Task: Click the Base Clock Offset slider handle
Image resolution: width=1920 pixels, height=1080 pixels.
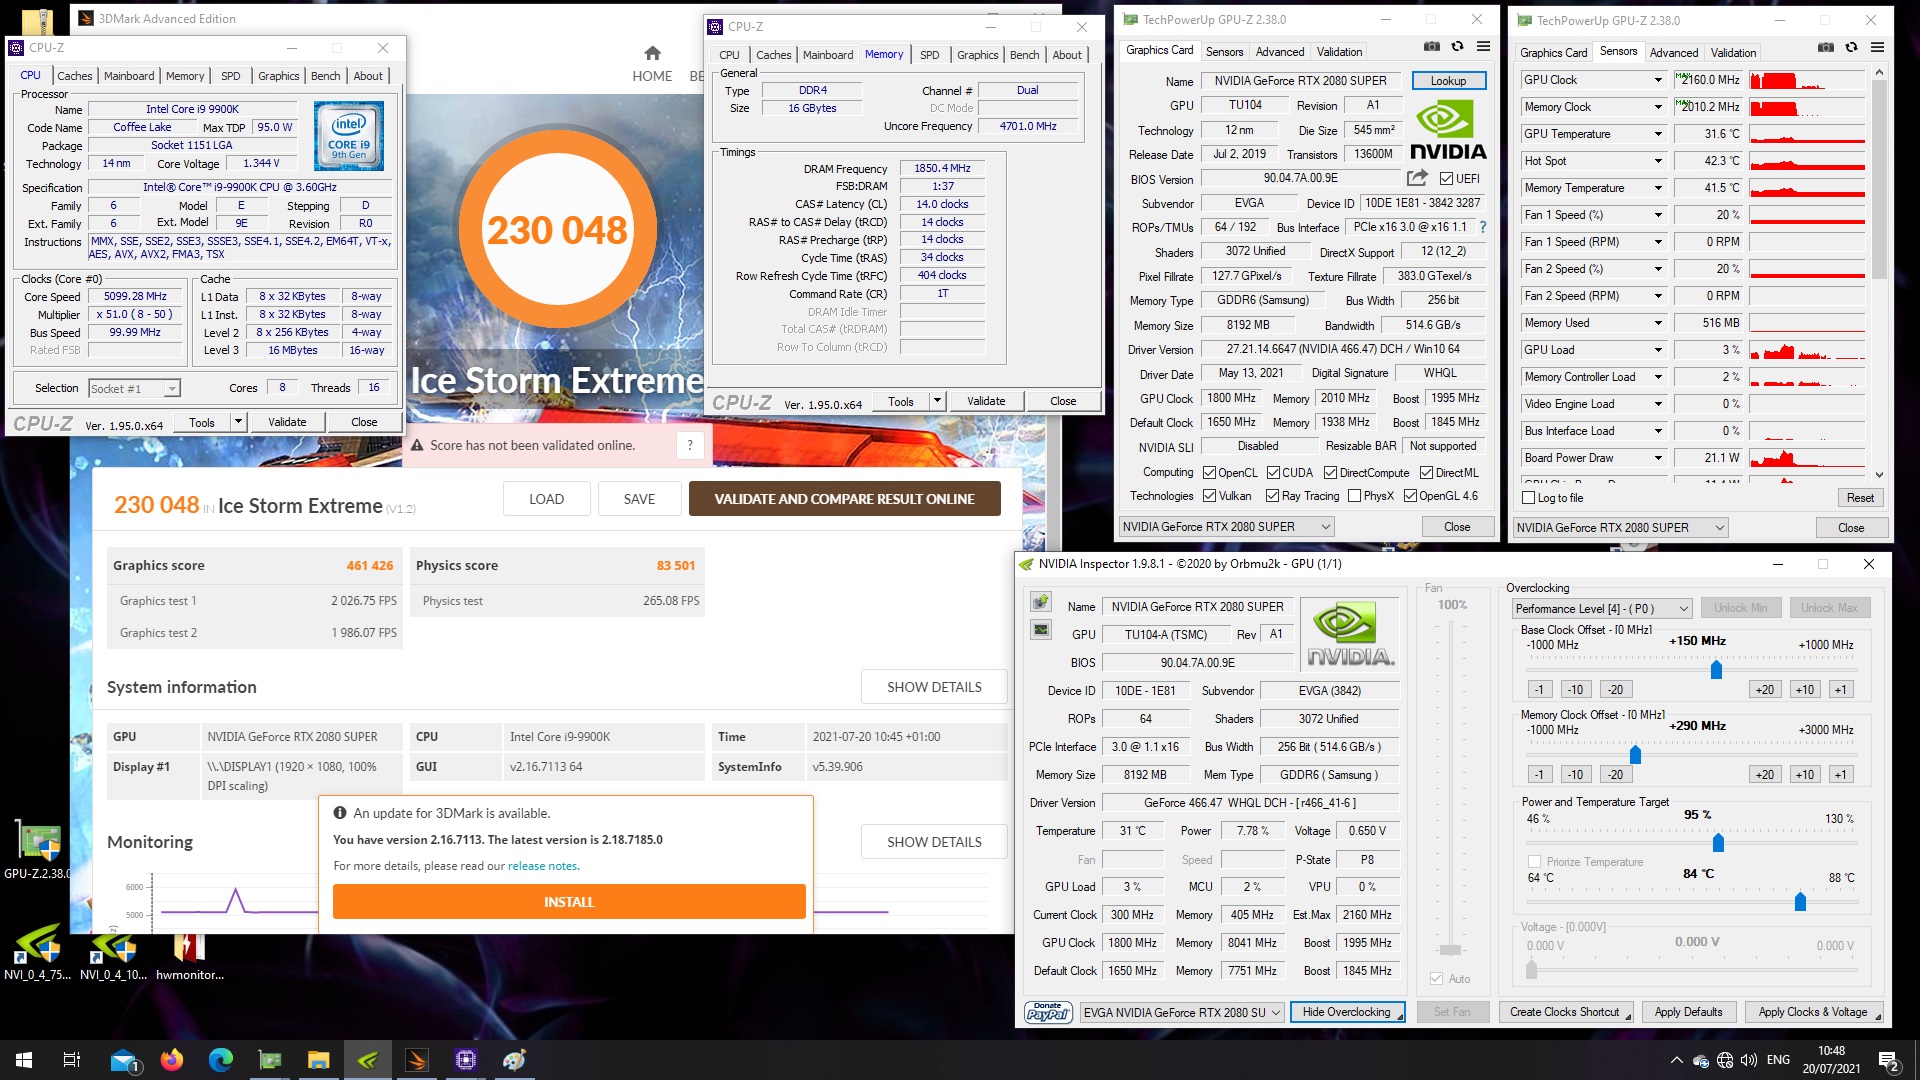Action: pyautogui.click(x=1716, y=669)
